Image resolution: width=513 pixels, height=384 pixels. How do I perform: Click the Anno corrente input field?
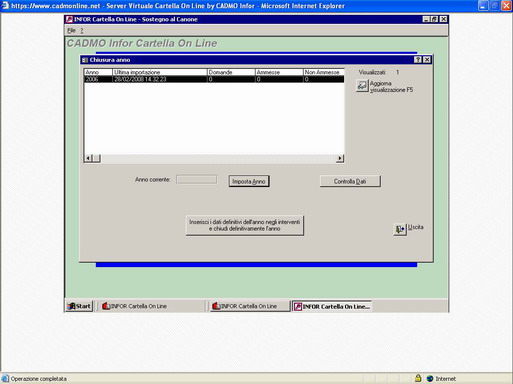tap(197, 180)
